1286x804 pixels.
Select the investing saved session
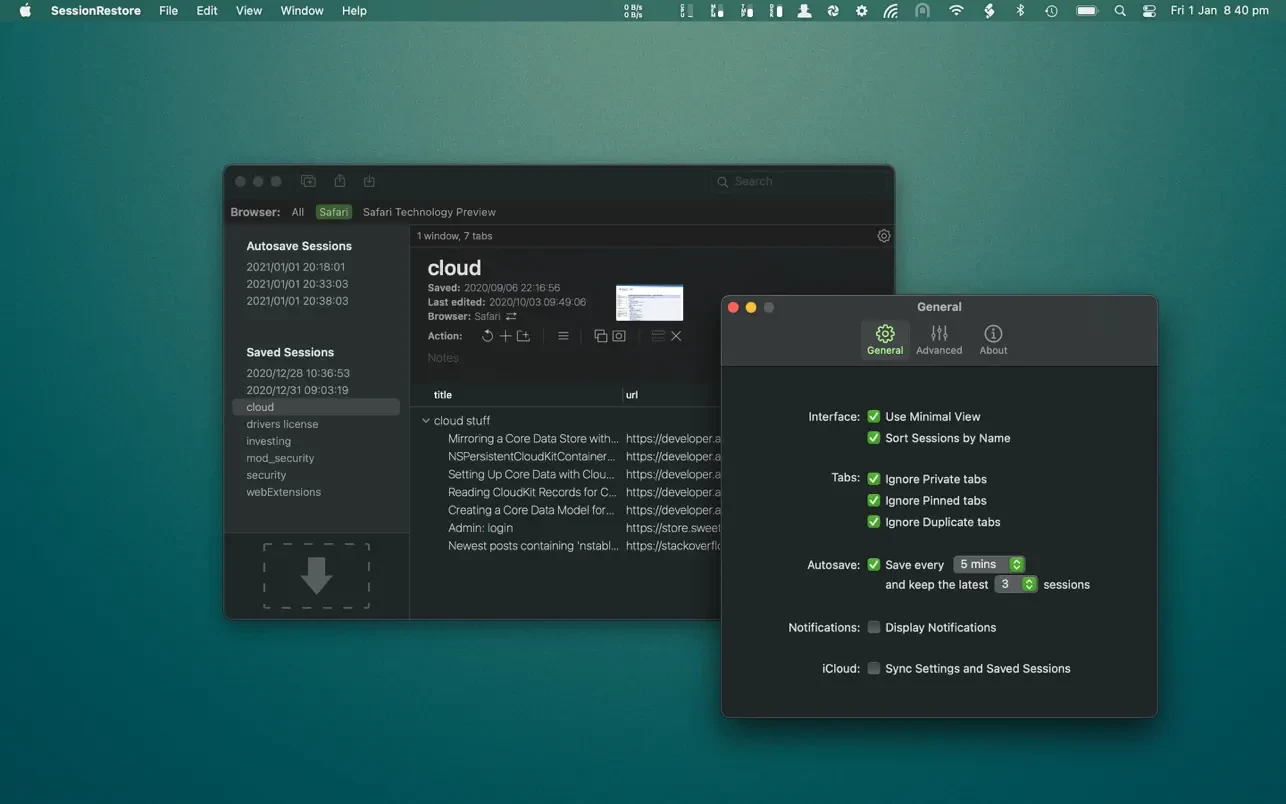[x=268, y=441]
